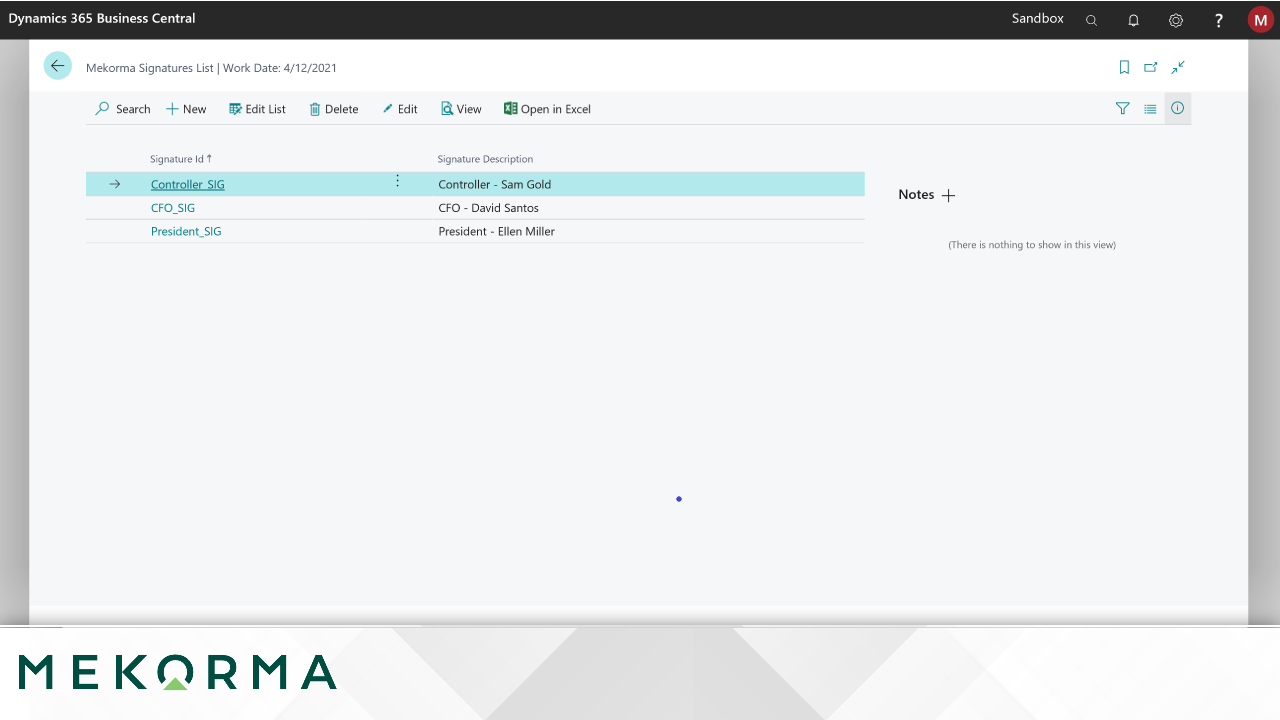
Task: Sort by Signature Description column header
Action: (485, 159)
